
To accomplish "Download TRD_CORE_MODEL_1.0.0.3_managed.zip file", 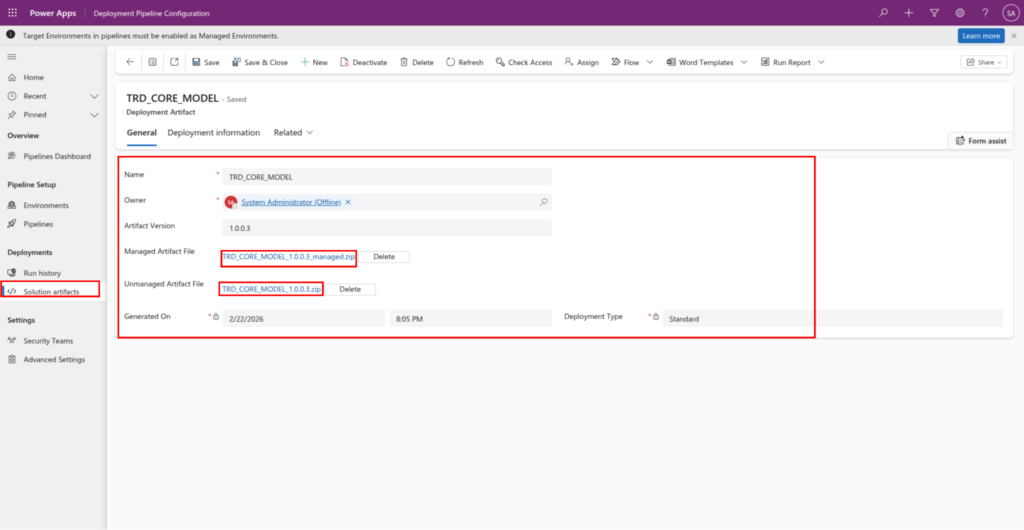I will click(288, 257).
